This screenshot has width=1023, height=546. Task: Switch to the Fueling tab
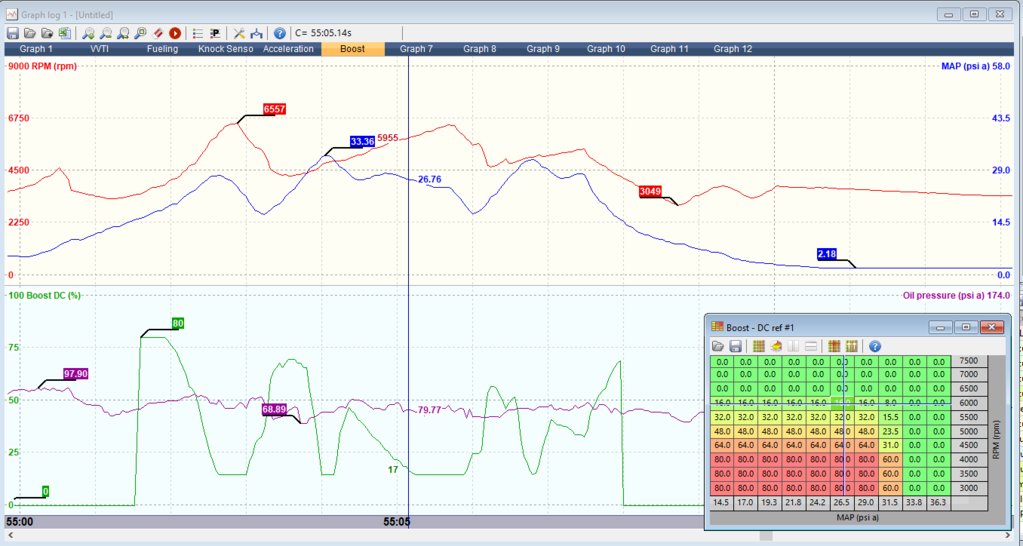coord(162,49)
